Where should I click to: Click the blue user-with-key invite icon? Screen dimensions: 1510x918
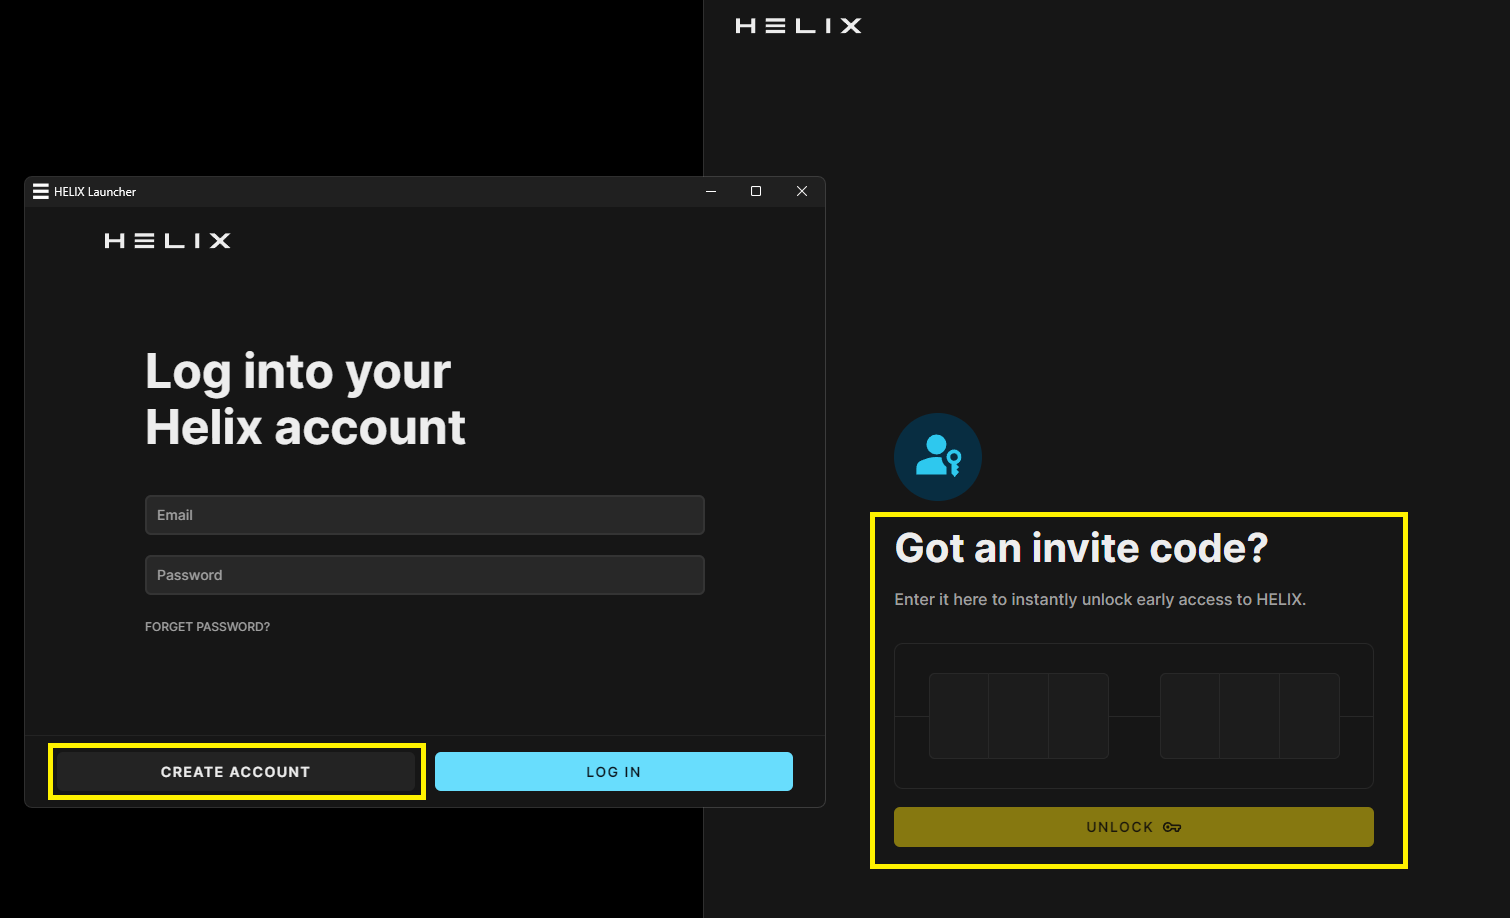(938, 457)
